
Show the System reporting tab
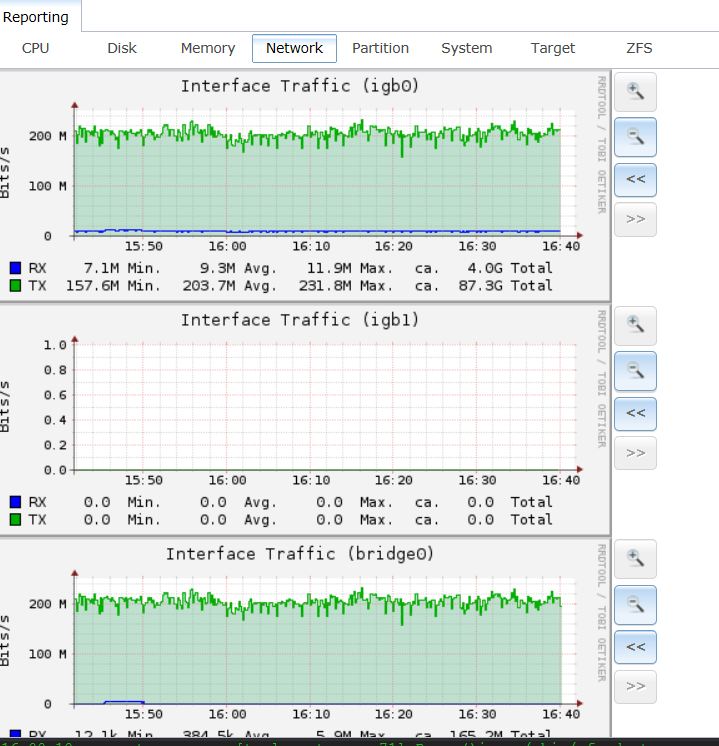pos(466,48)
